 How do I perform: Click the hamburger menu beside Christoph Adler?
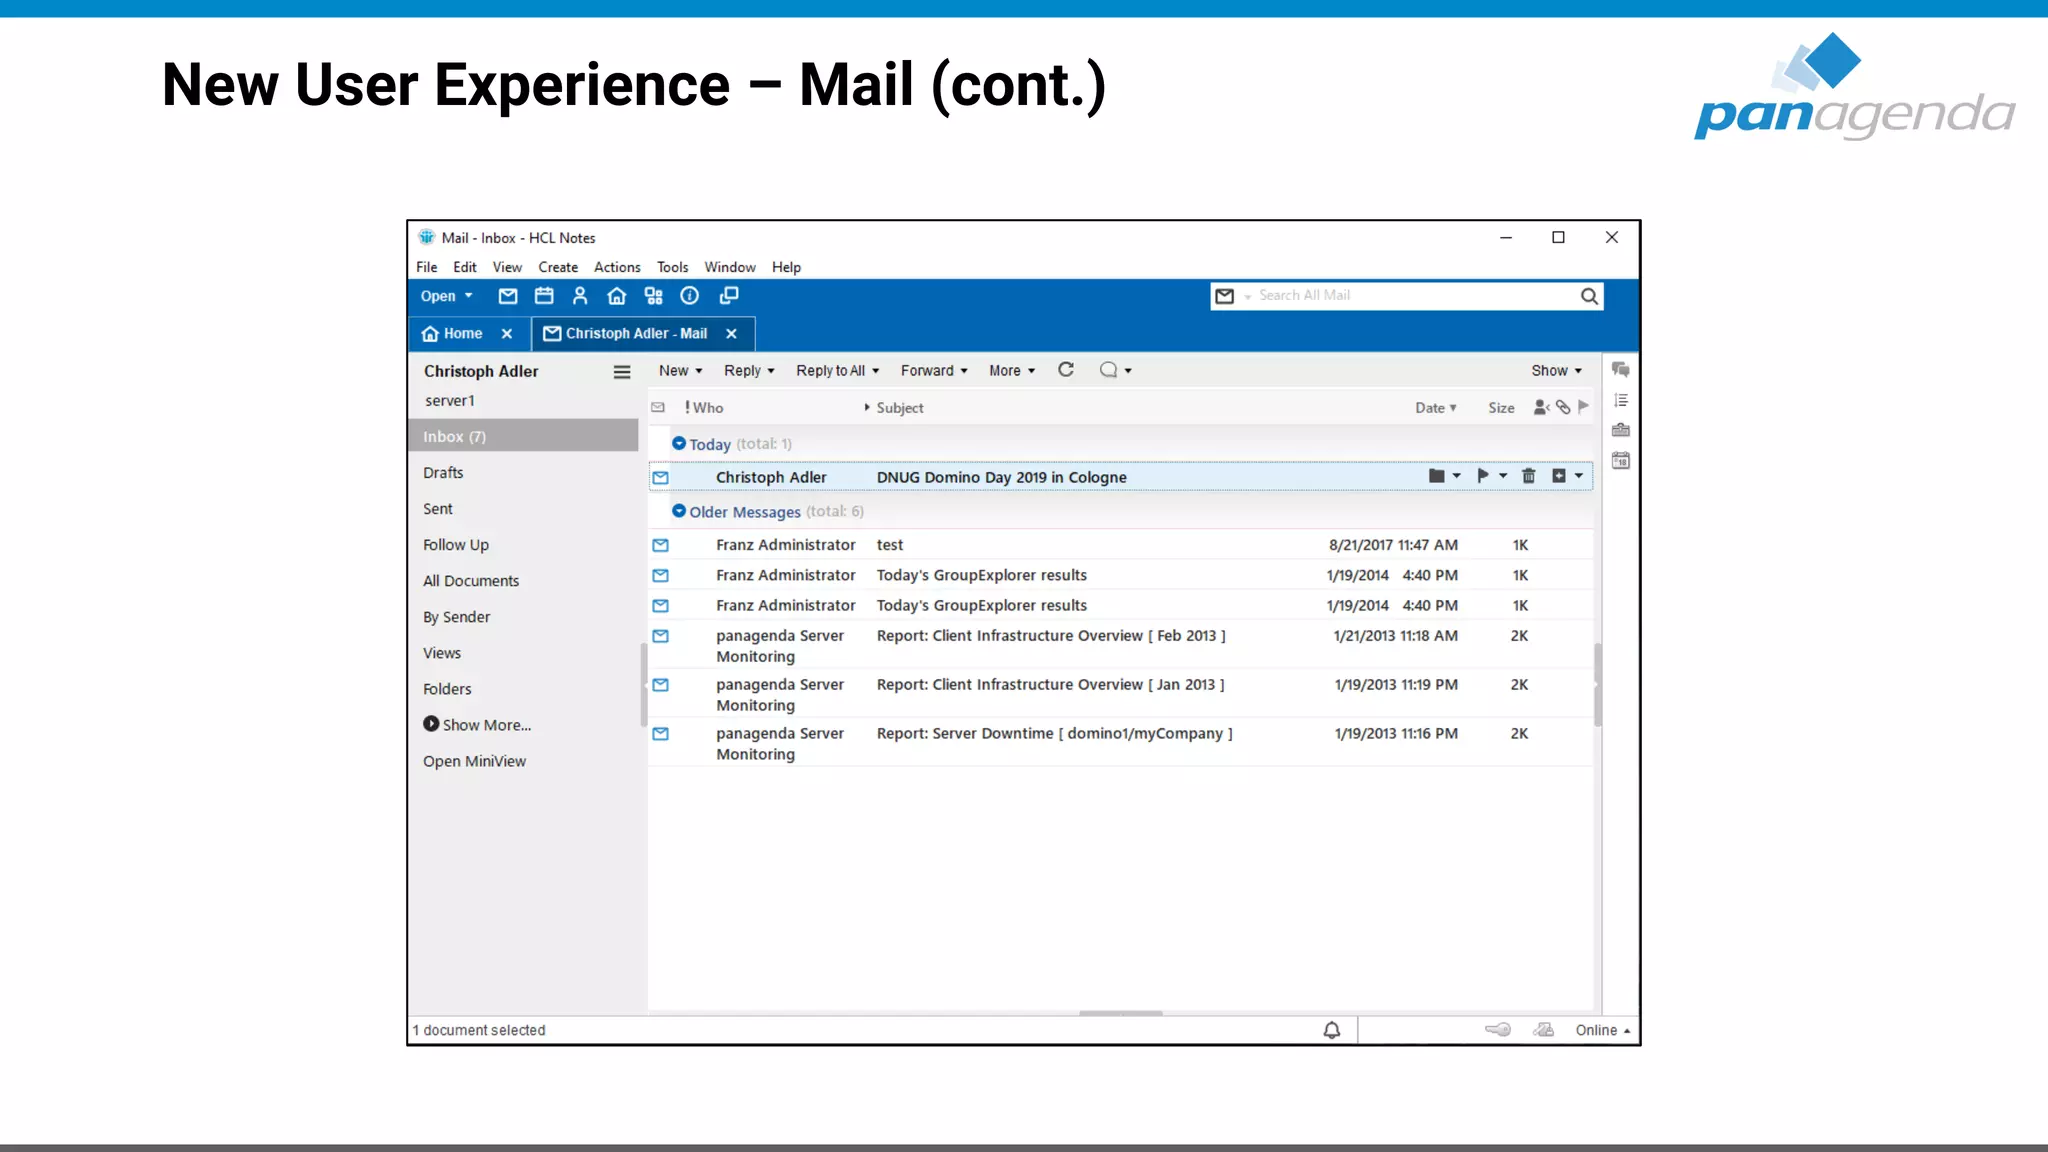pyautogui.click(x=622, y=372)
